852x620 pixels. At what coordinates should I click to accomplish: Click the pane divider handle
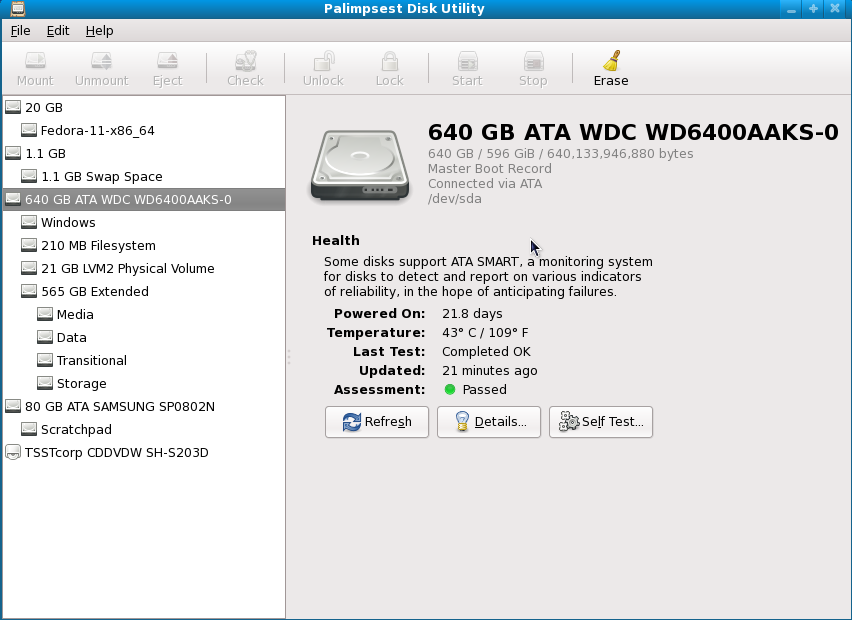[289, 357]
